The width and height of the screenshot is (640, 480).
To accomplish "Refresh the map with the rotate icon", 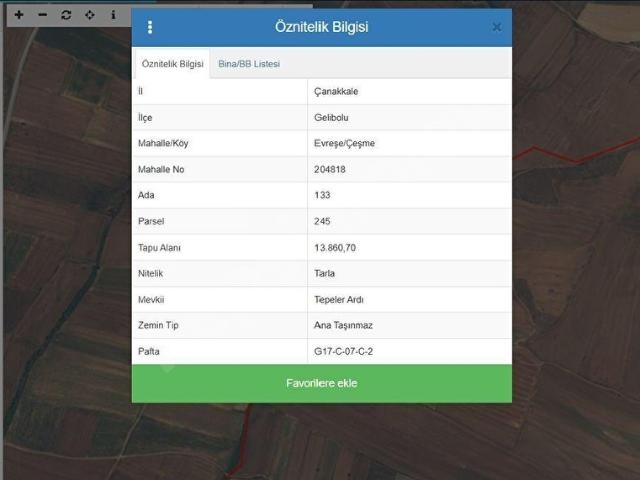I will pyautogui.click(x=66, y=15).
